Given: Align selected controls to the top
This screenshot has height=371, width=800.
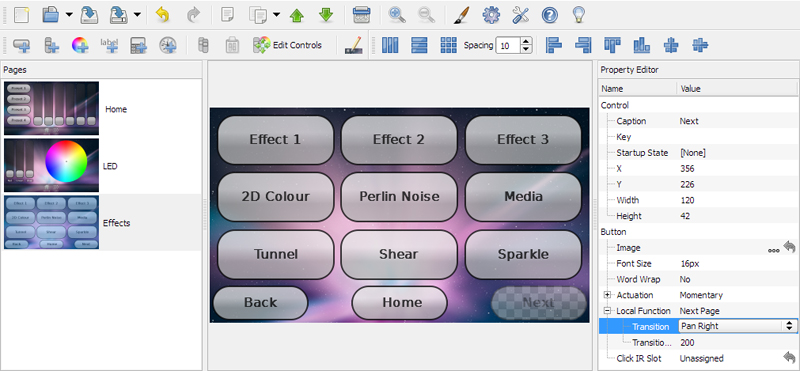Looking at the screenshot, I should 612,45.
